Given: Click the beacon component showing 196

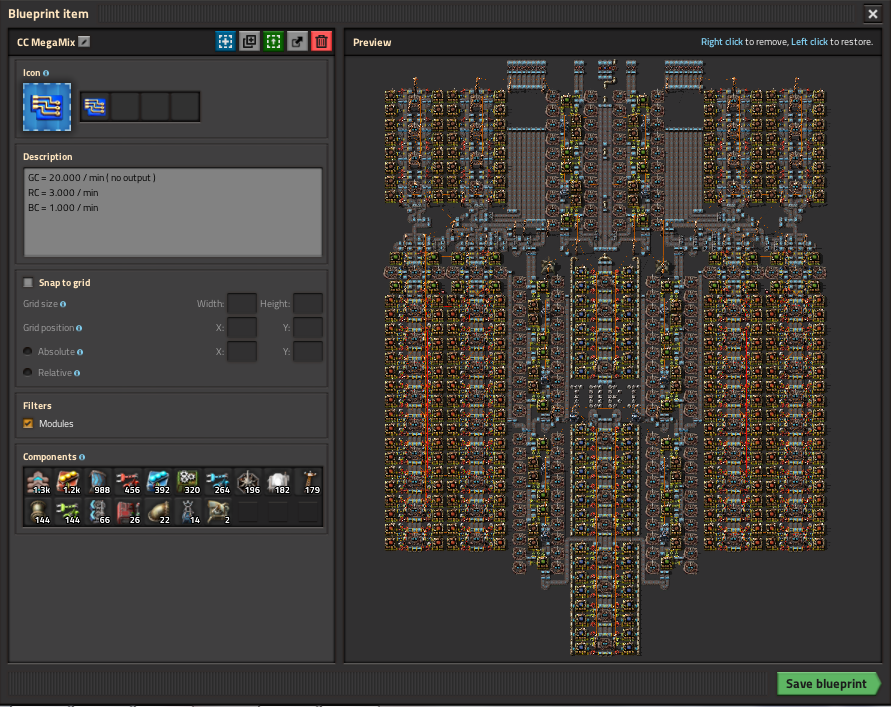Looking at the screenshot, I should (248, 482).
